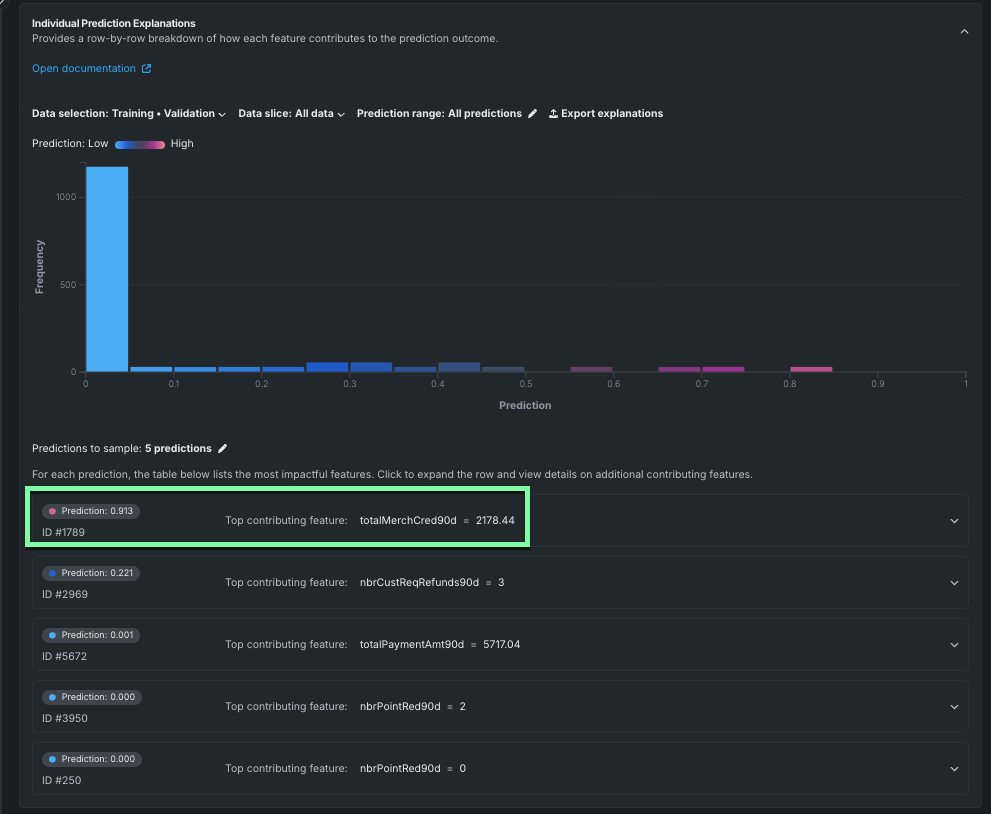991x814 pixels.
Task: Click the pink histogram bar near 0.8
Action: [810, 369]
